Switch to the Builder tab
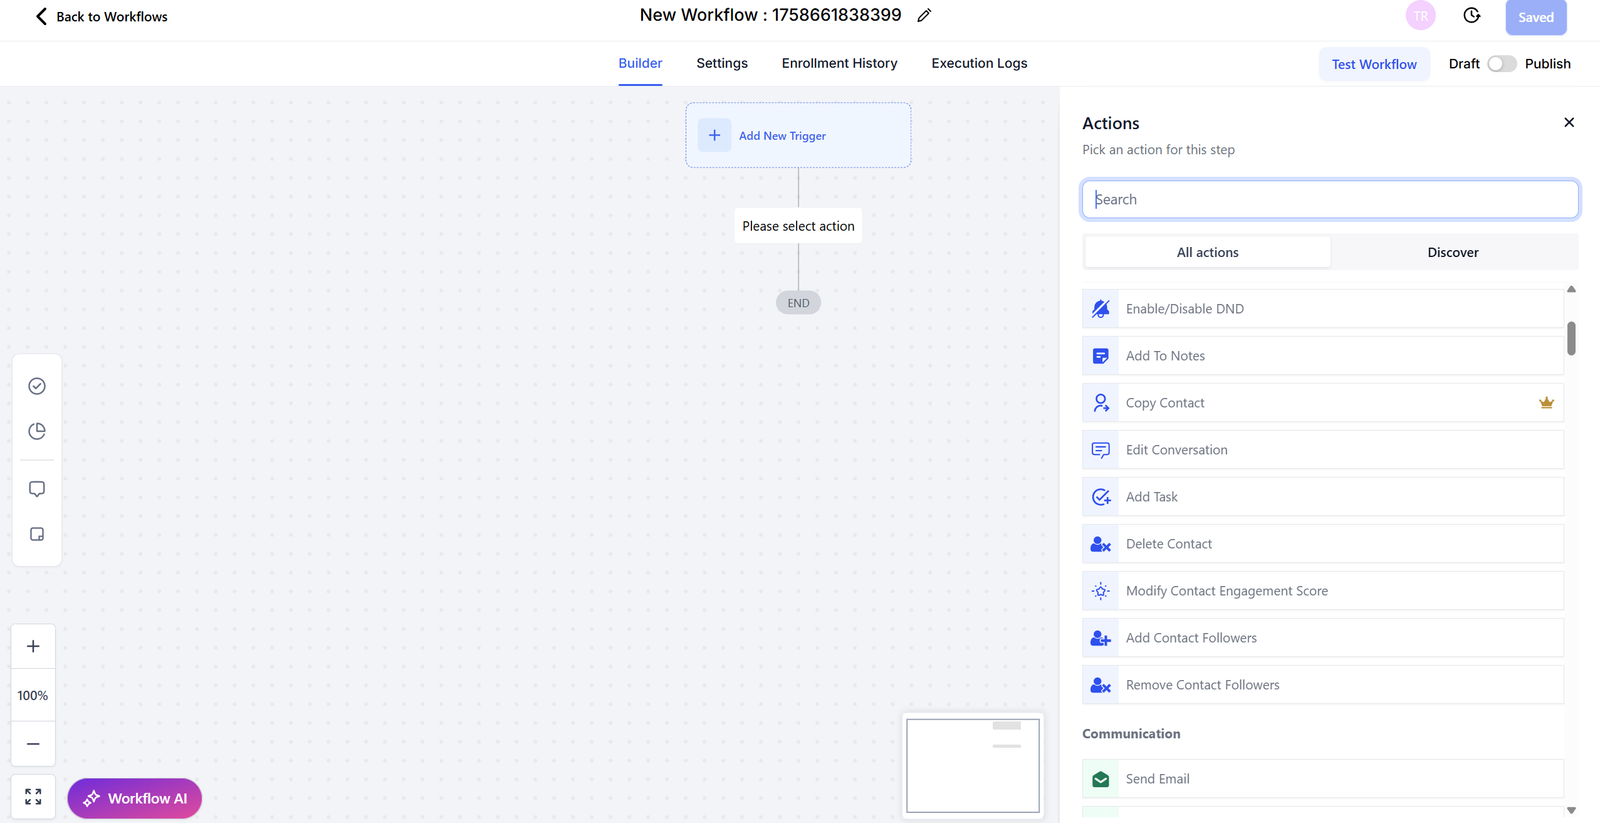This screenshot has width=1600, height=823. point(640,63)
